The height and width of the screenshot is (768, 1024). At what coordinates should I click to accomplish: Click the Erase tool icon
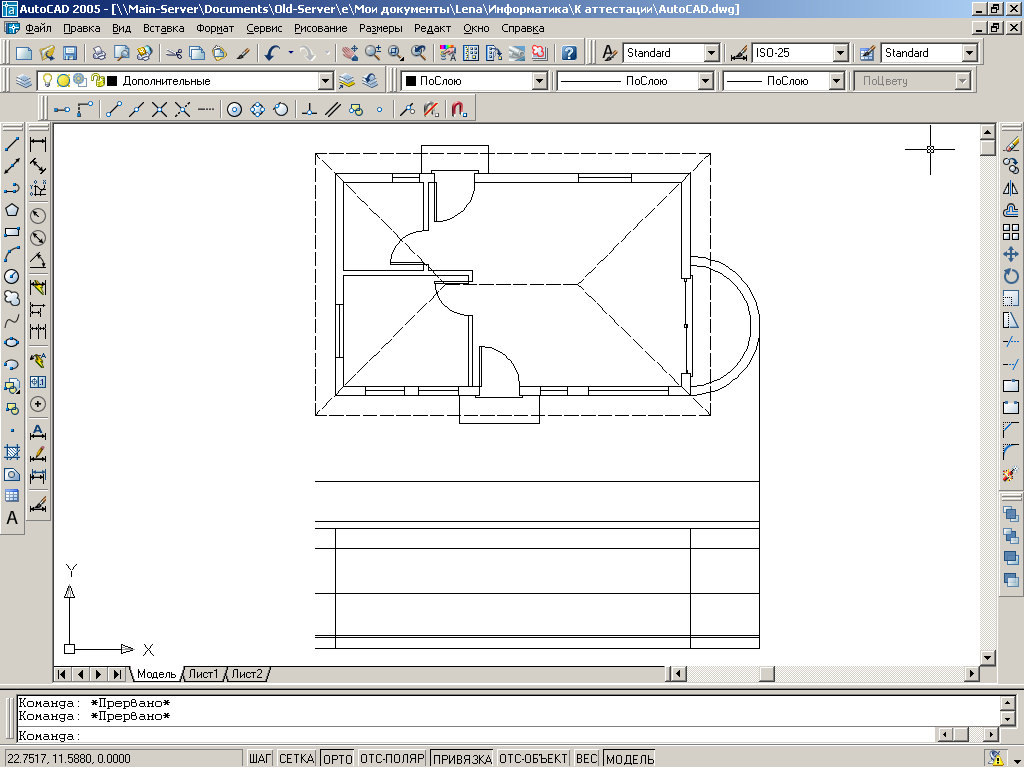[1010, 144]
